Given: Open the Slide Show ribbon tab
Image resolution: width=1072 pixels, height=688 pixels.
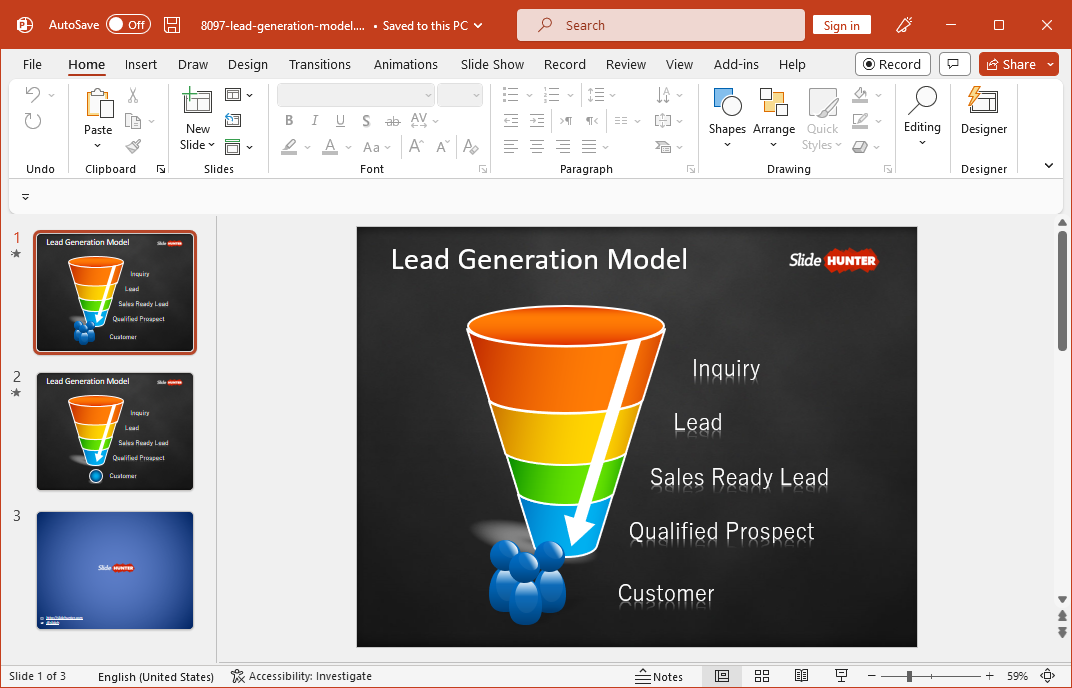Looking at the screenshot, I should 492,64.
